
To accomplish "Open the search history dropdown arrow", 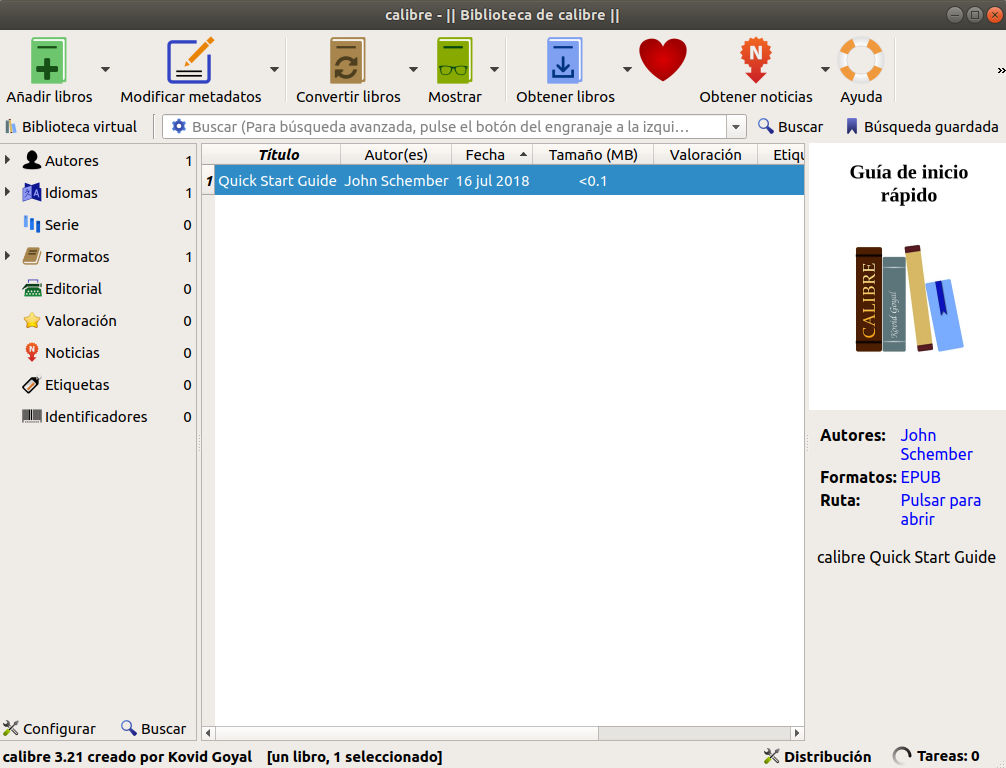I will 736,126.
